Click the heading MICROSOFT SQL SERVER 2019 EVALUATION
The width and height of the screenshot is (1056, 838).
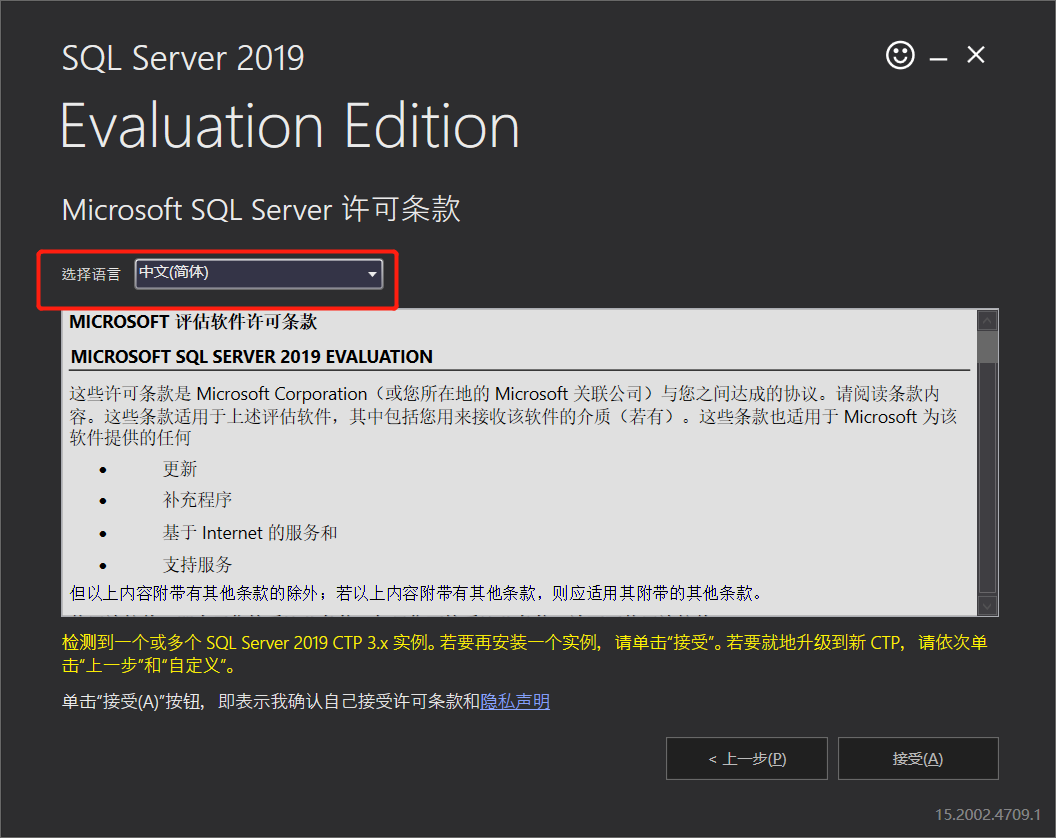pyautogui.click(x=252, y=356)
